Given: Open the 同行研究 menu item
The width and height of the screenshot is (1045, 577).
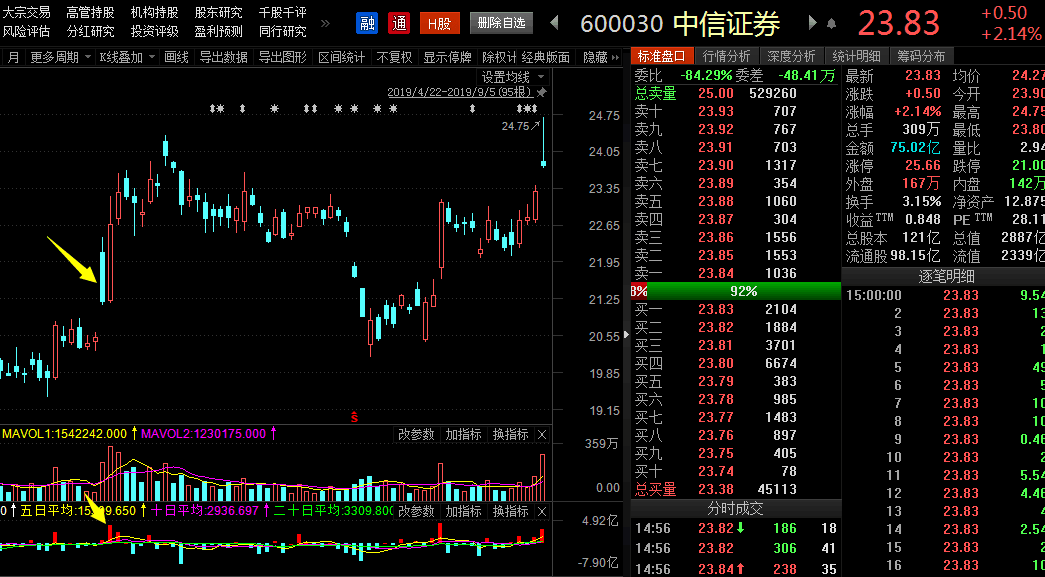Looking at the screenshot, I should tap(283, 31).
